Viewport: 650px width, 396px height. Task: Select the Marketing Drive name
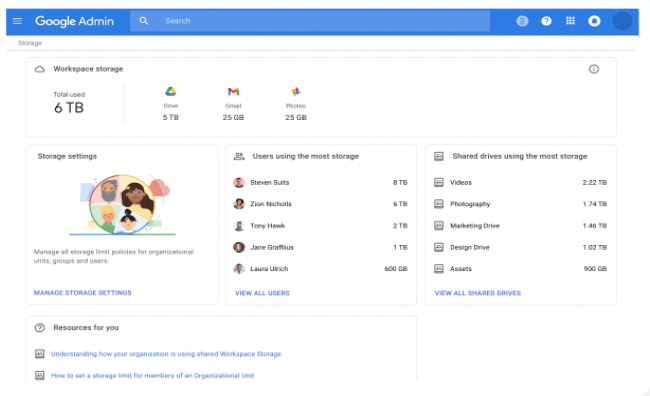tap(475, 226)
